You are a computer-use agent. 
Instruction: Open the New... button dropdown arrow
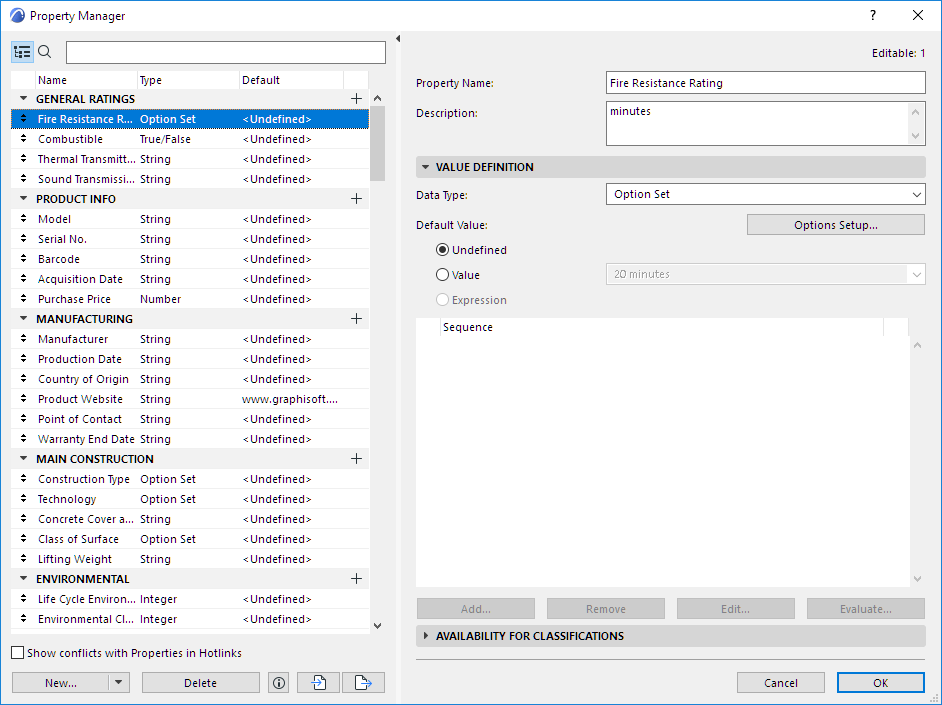pyautogui.click(x=118, y=683)
